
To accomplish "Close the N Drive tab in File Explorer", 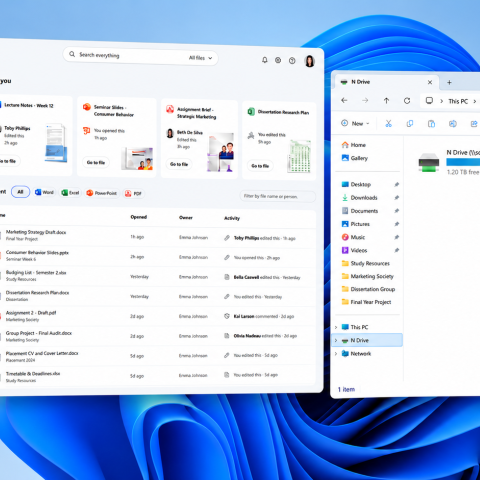I will click(x=430, y=82).
